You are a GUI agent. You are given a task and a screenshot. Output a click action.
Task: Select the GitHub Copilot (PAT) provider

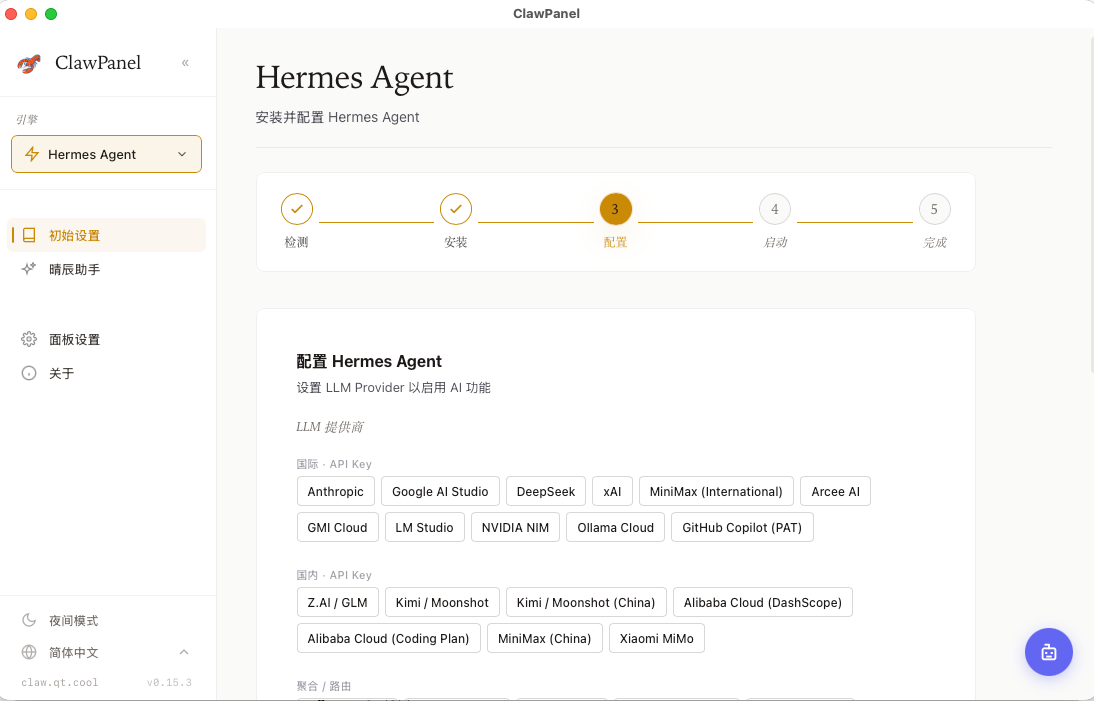coord(742,527)
